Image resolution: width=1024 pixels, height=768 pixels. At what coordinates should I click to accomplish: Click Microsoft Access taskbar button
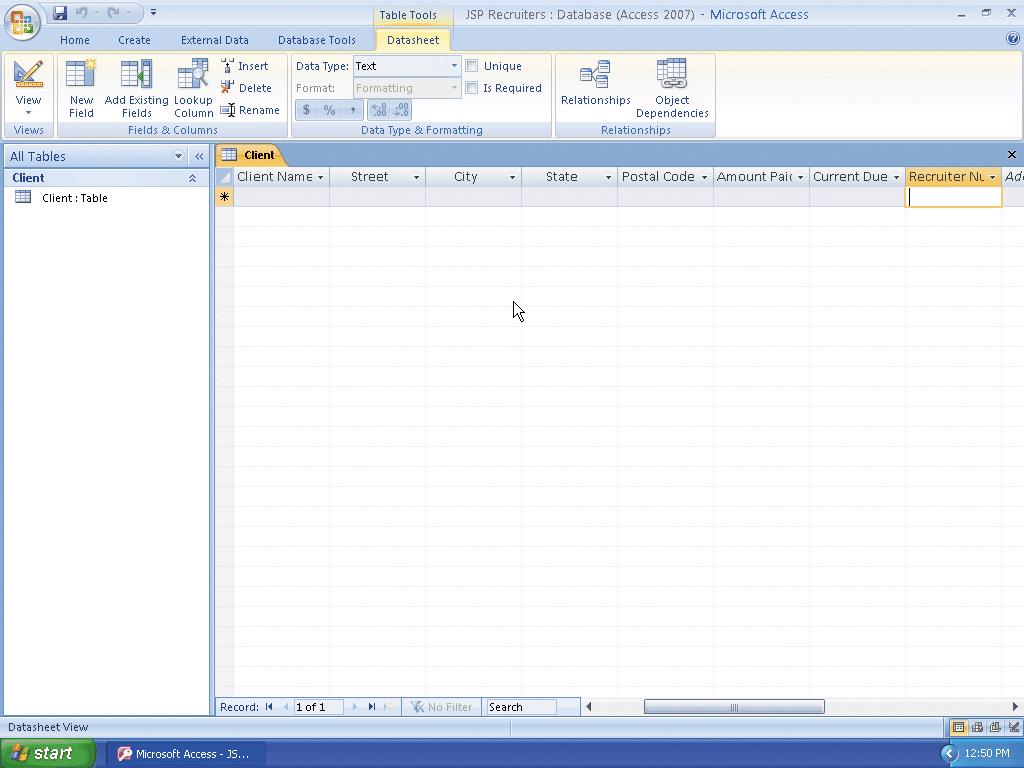pyautogui.click(x=185, y=754)
